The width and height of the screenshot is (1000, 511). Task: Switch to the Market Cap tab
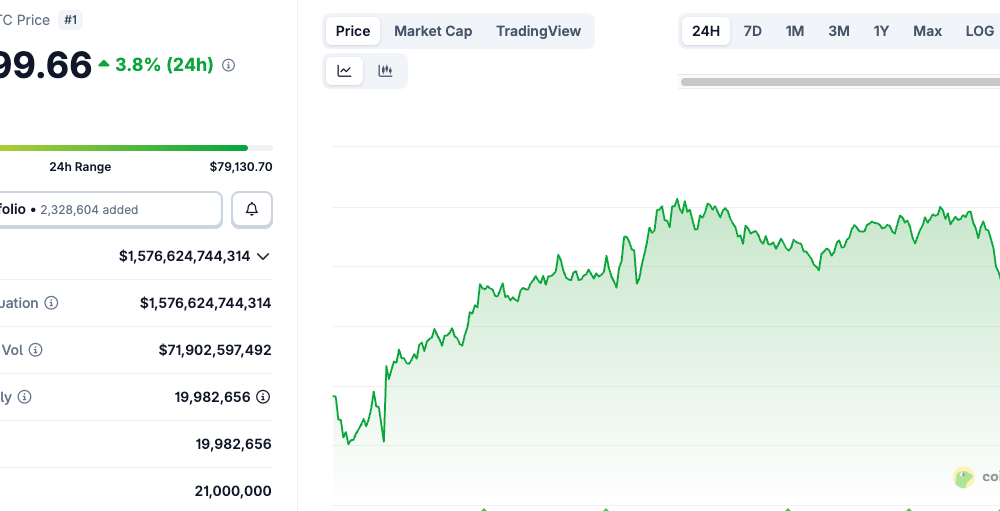[x=433, y=31]
